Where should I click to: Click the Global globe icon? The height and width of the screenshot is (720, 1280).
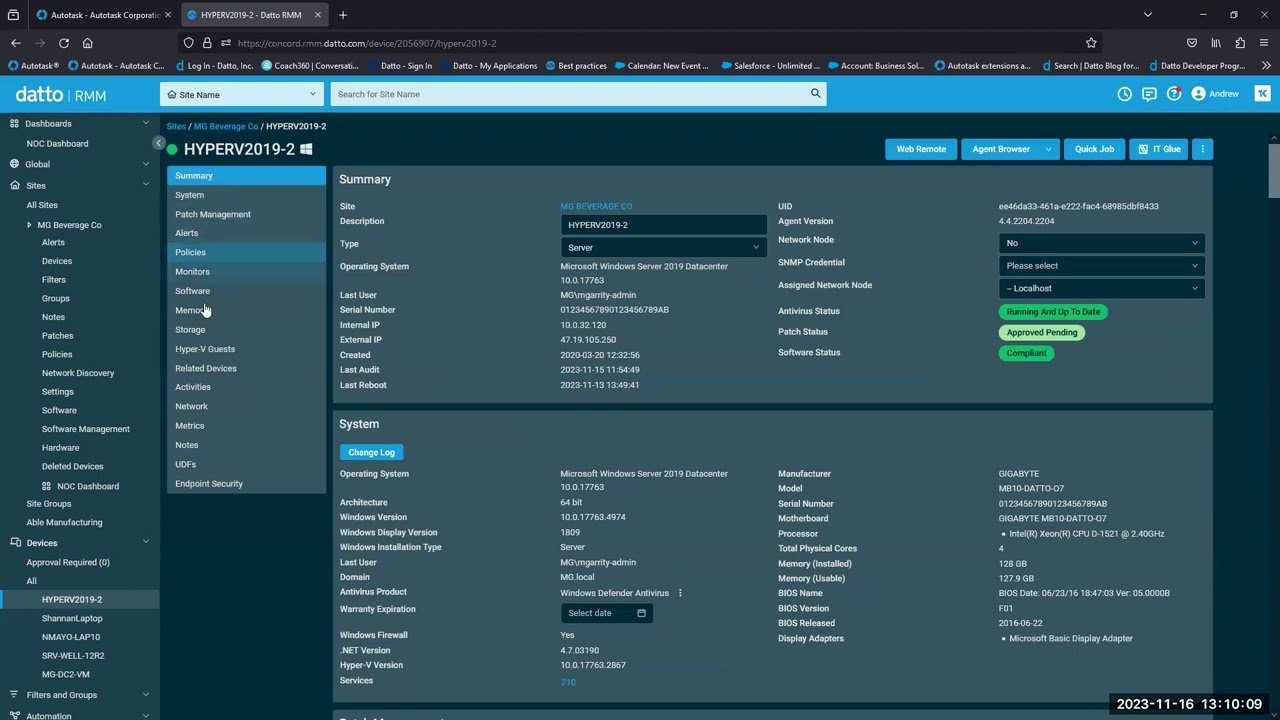14,164
